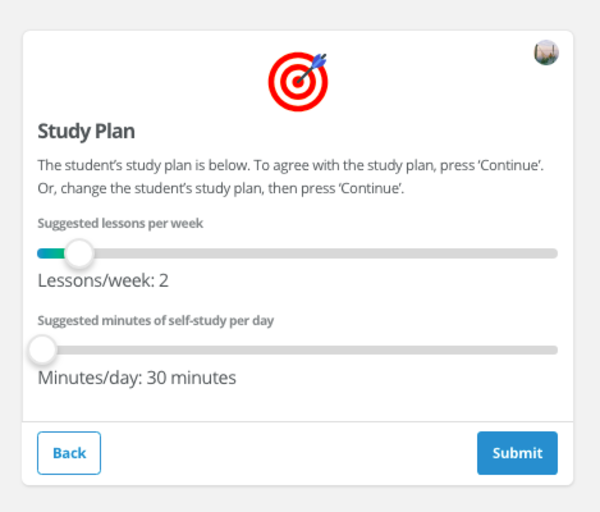
Task: Click the 'Minutes/day: 30 minutes' value label
Action: 137,378
